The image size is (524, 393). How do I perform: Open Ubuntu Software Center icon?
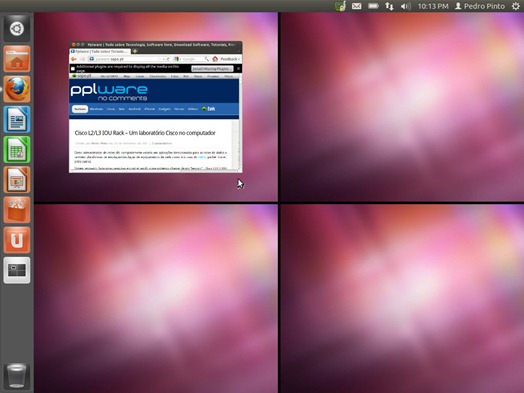pyautogui.click(x=17, y=210)
